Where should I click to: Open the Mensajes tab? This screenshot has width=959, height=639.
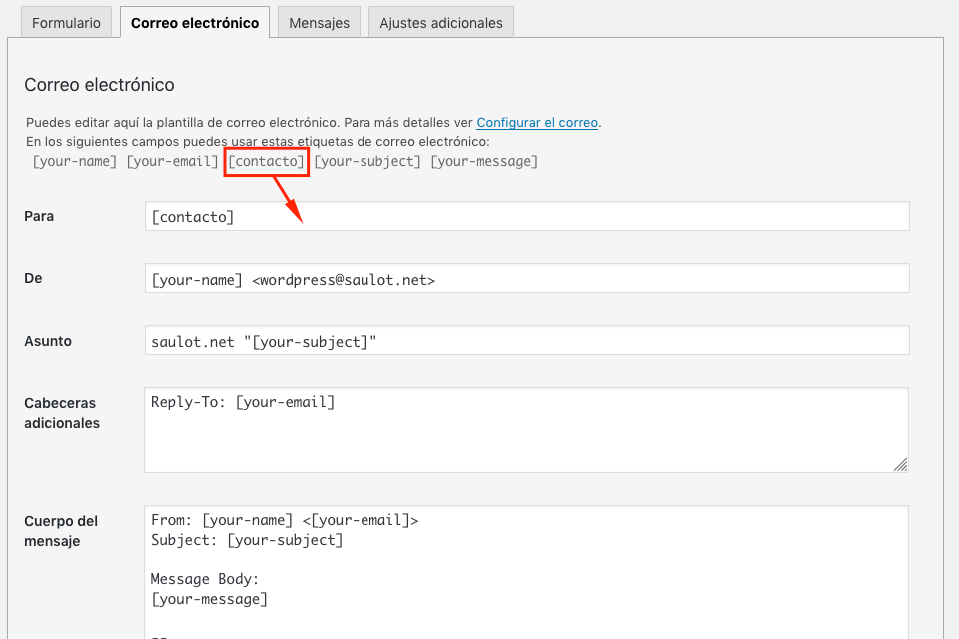(x=319, y=23)
